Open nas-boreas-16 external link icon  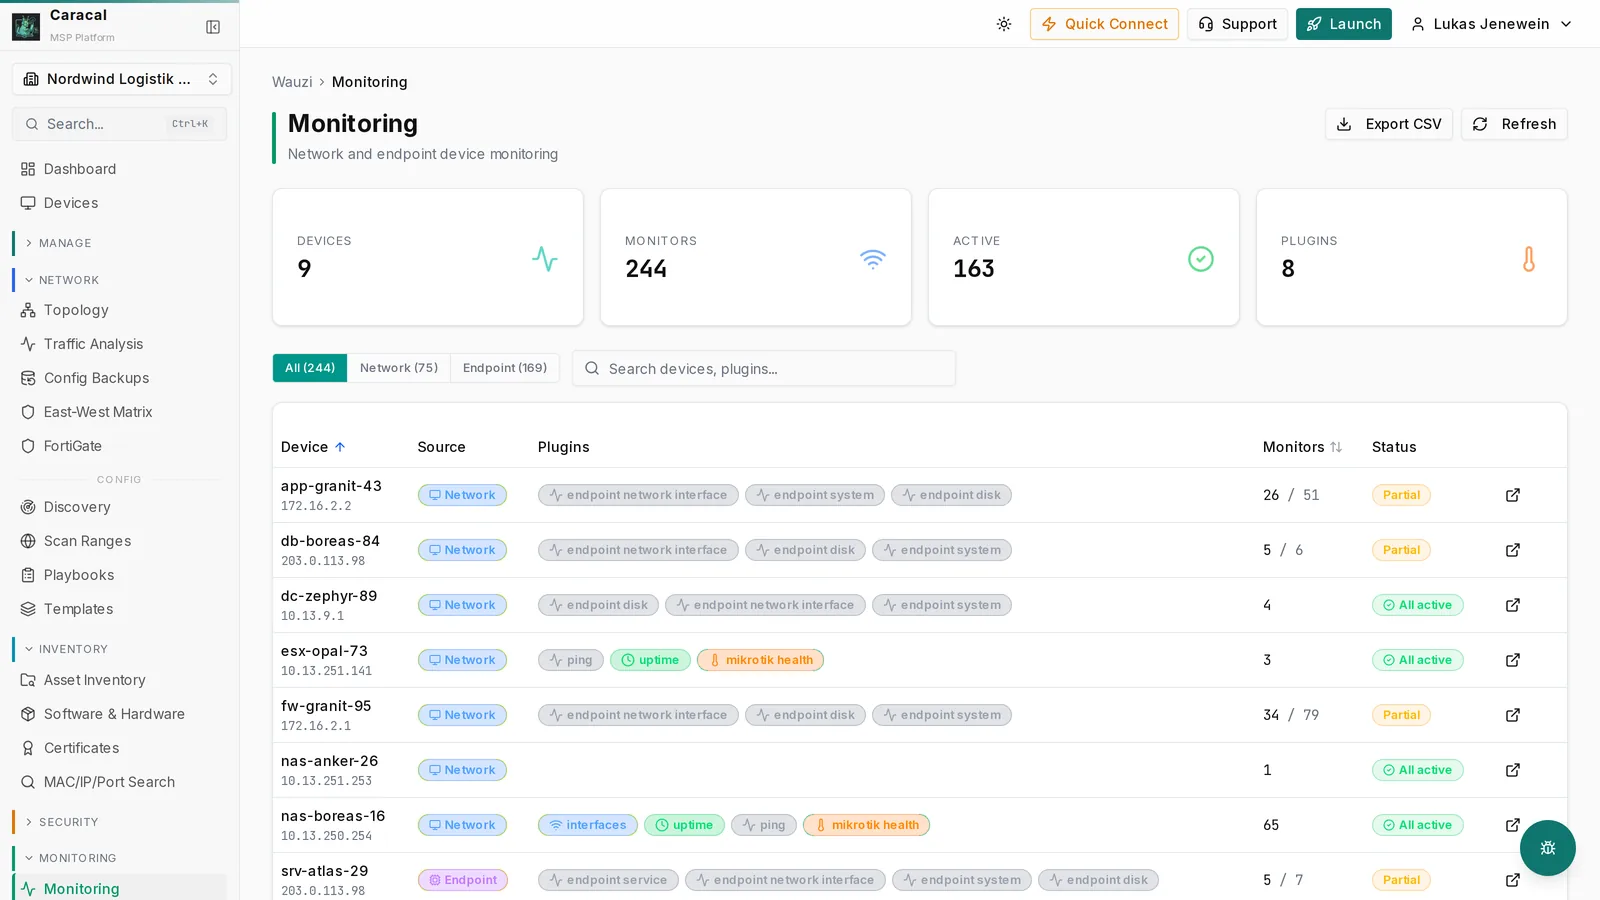[1513, 825]
